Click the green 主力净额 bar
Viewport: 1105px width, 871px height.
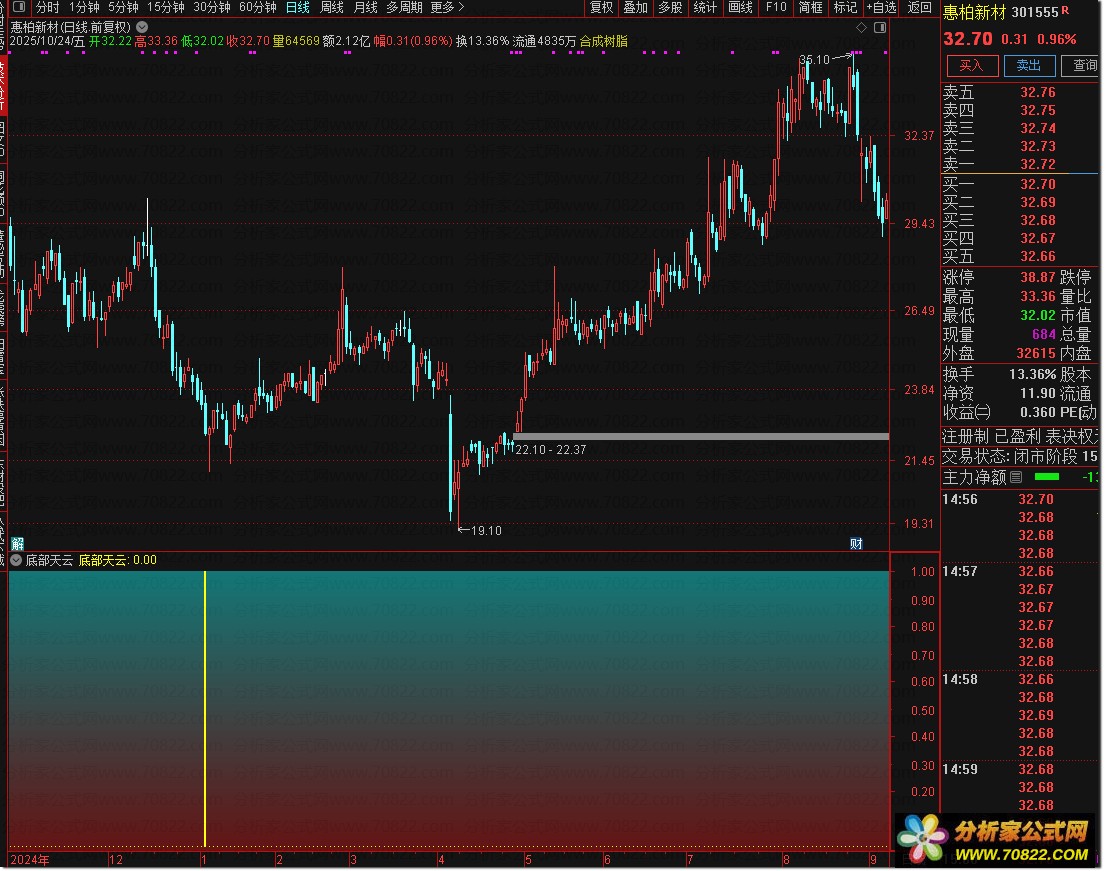tap(1047, 477)
